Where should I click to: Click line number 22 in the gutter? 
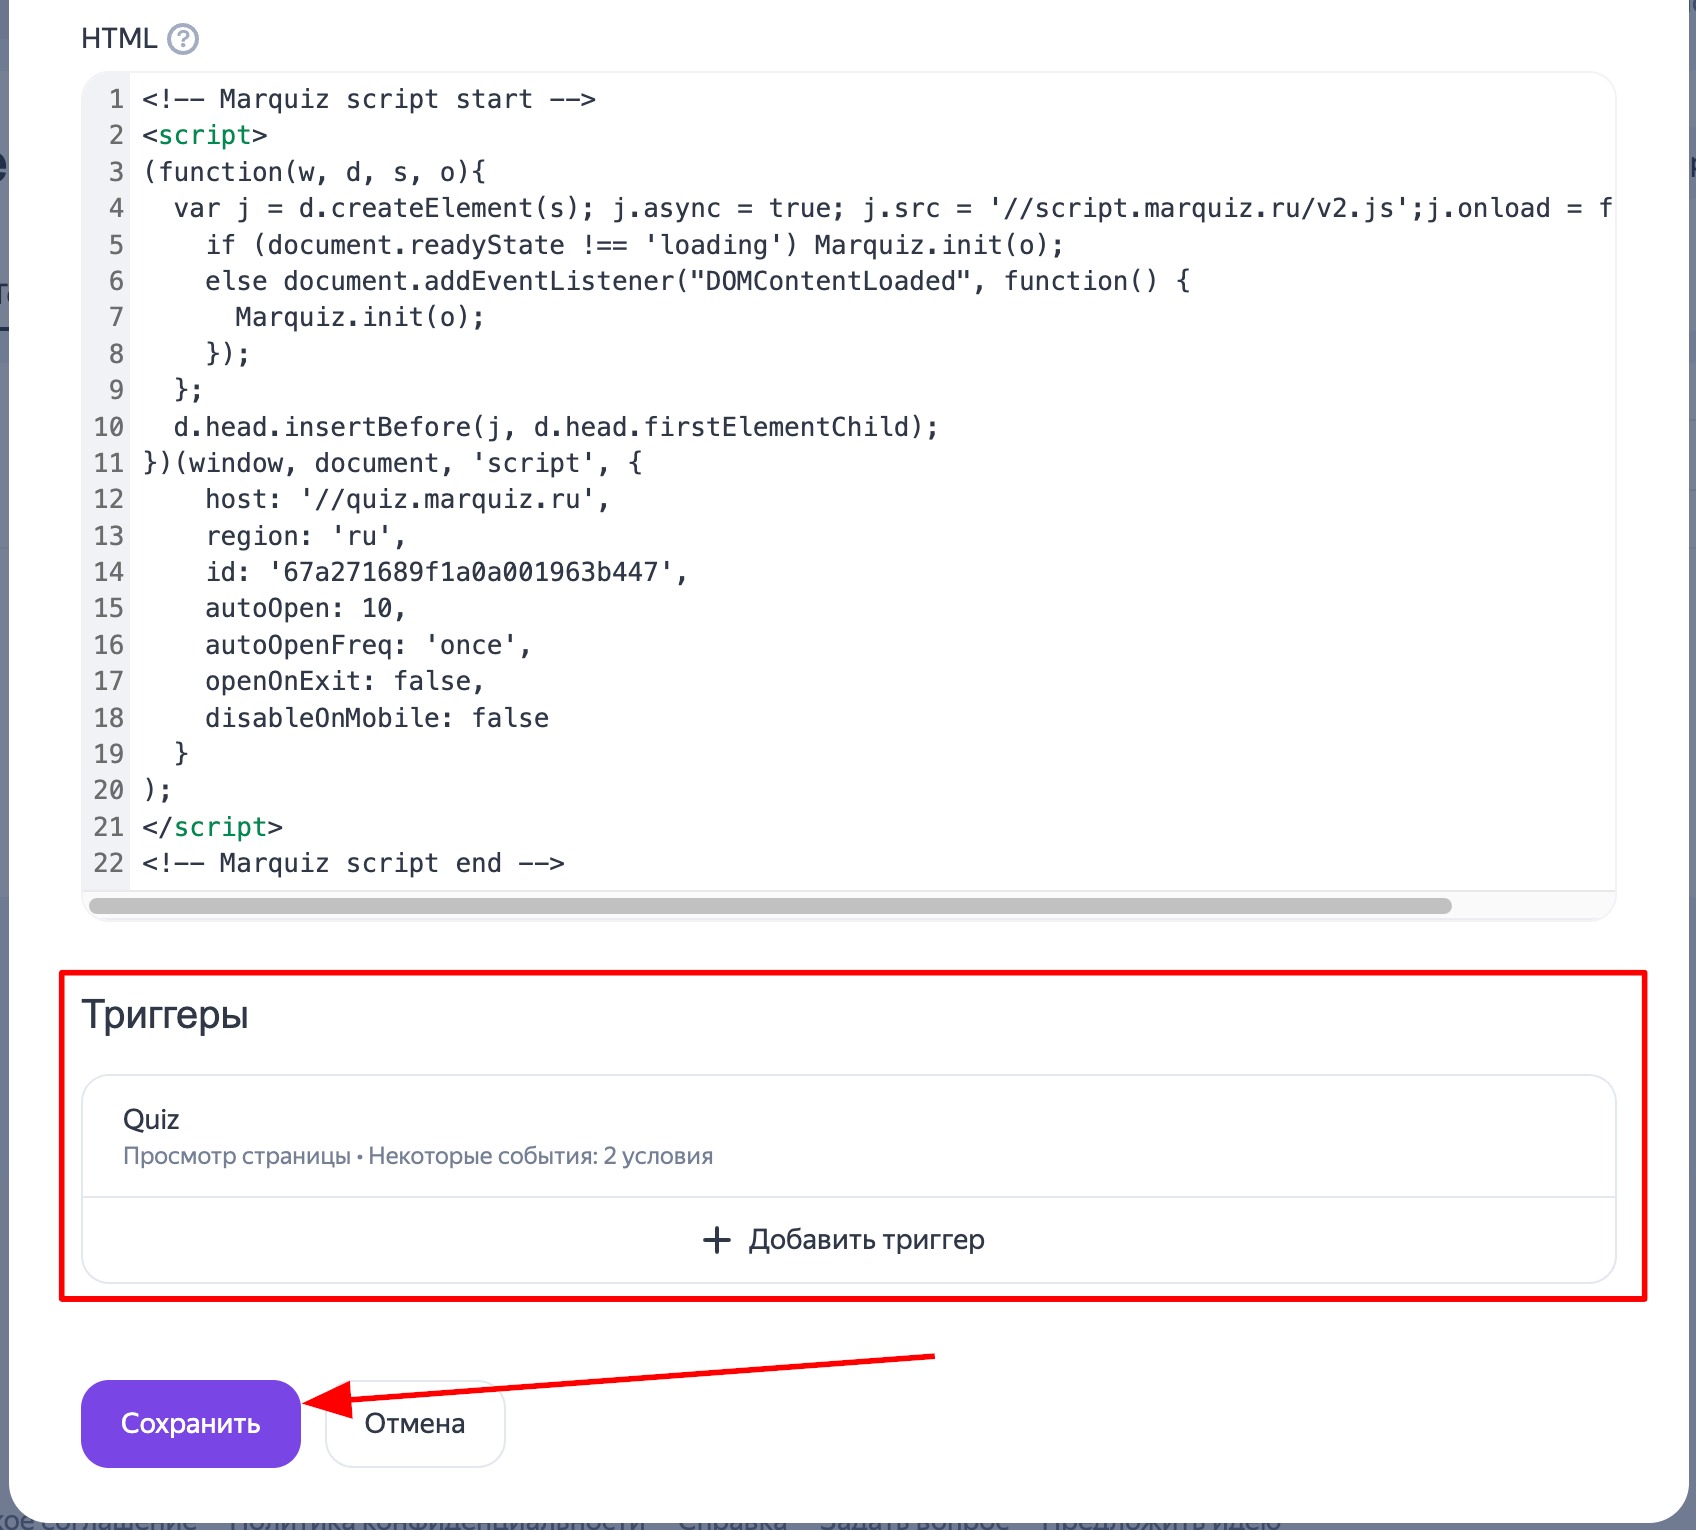tap(109, 863)
